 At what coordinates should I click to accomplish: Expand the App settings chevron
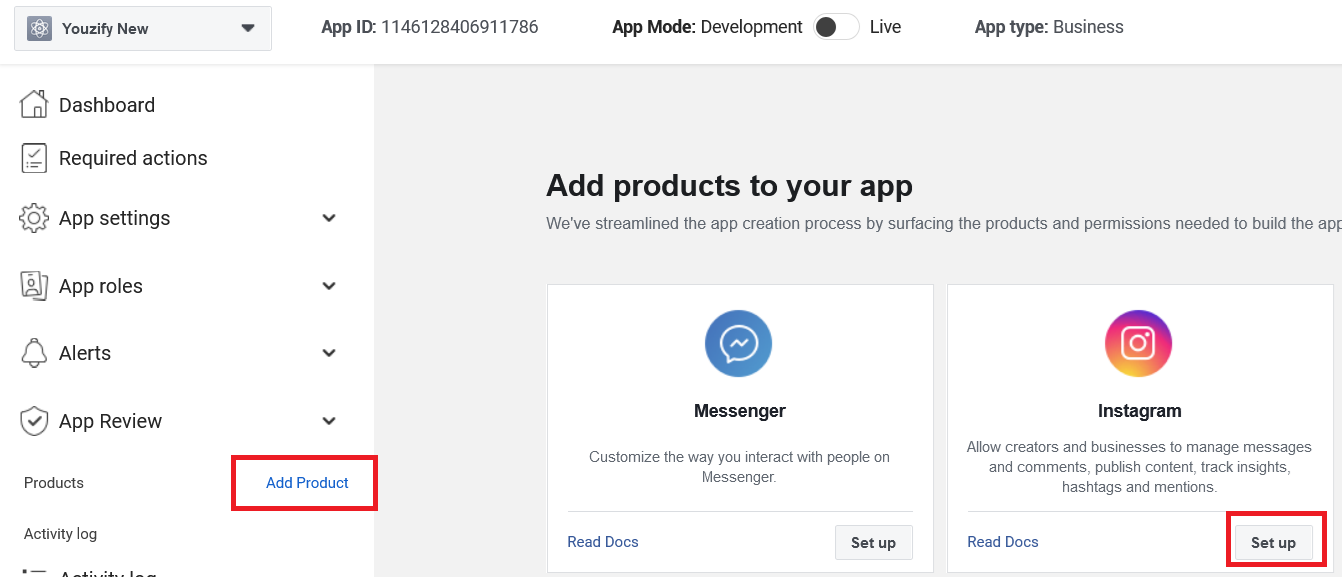coord(329,218)
